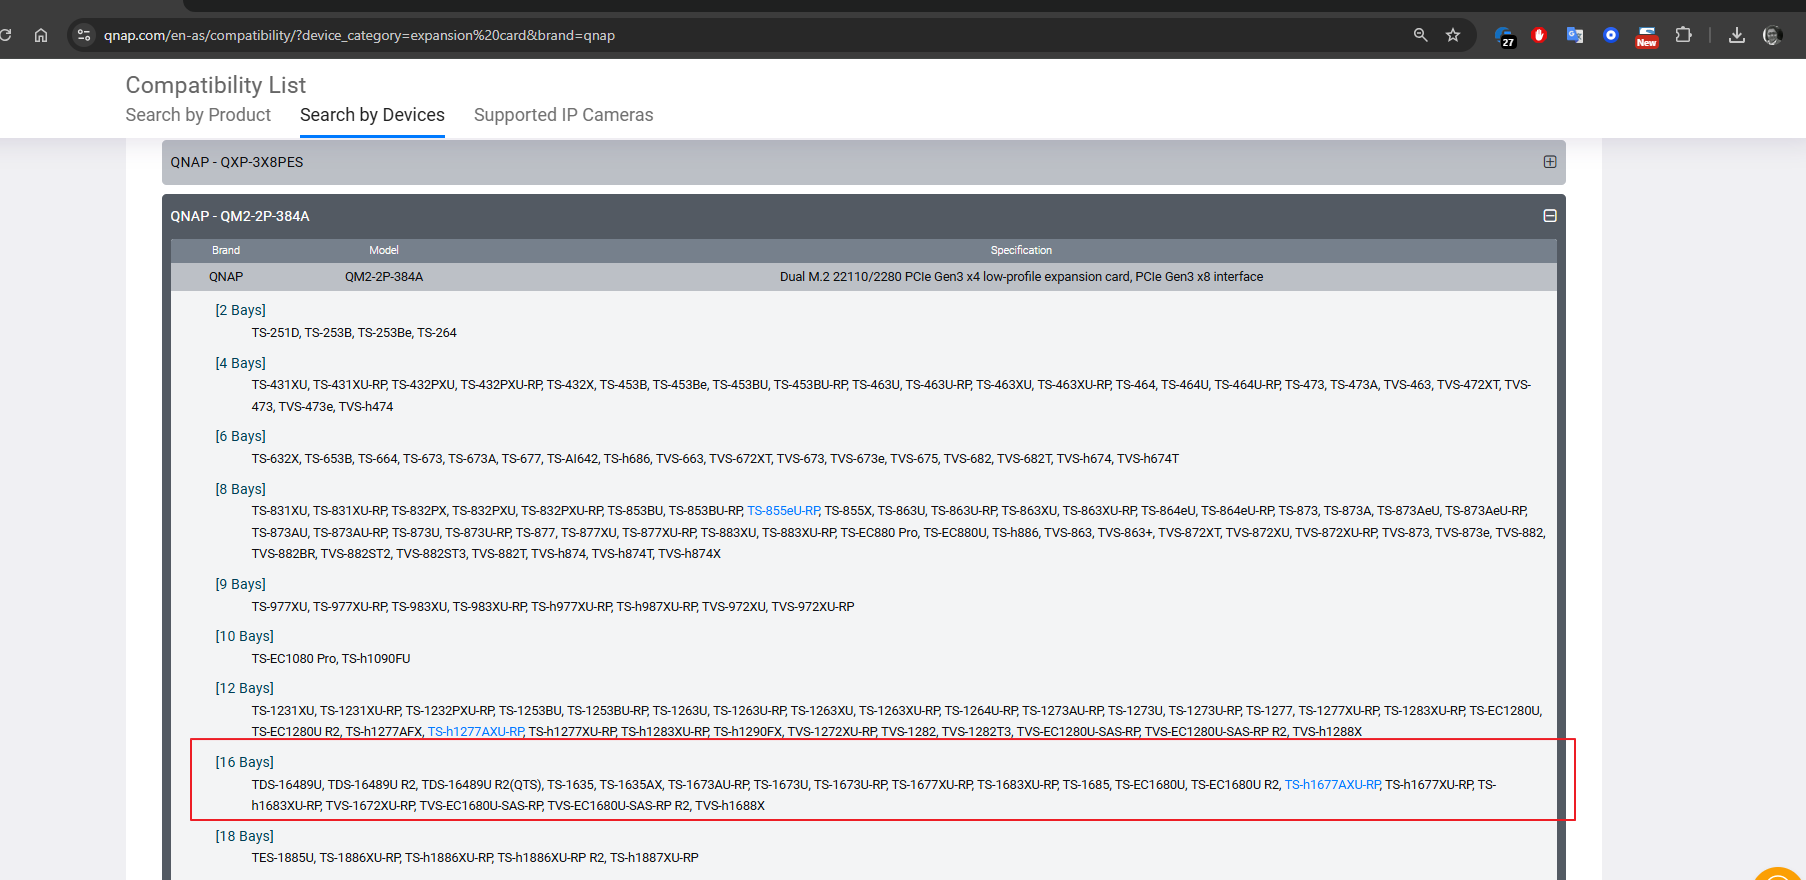Image resolution: width=1806 pixels, height=880 pixels.
Task: Select the QM2-2P-384A model cell
Action: tap(384, 277)
